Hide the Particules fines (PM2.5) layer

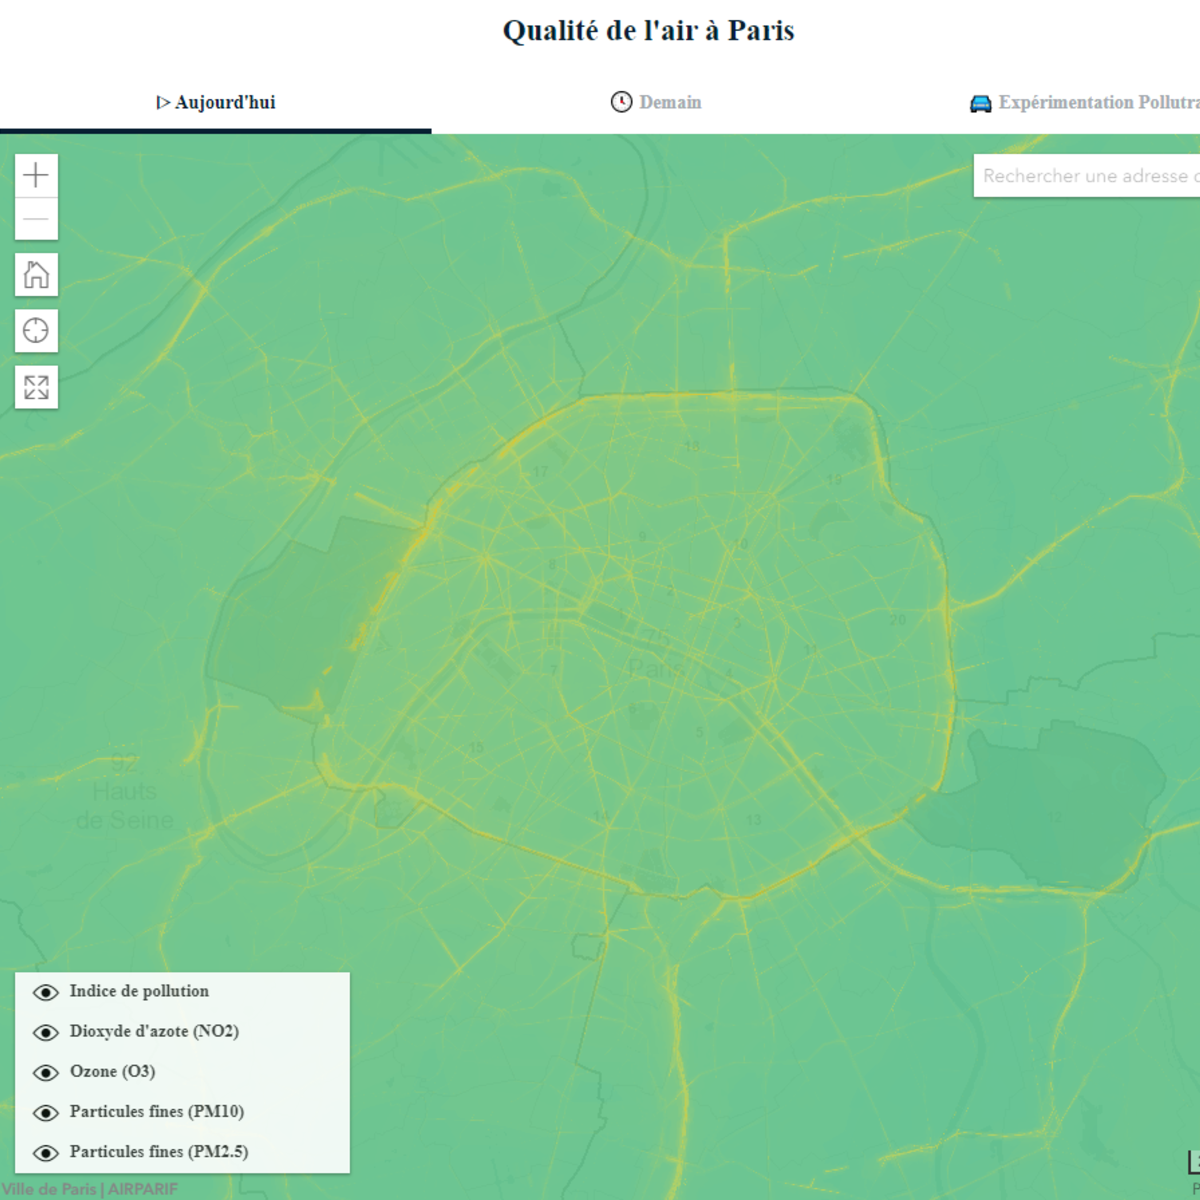point(44,1152)
